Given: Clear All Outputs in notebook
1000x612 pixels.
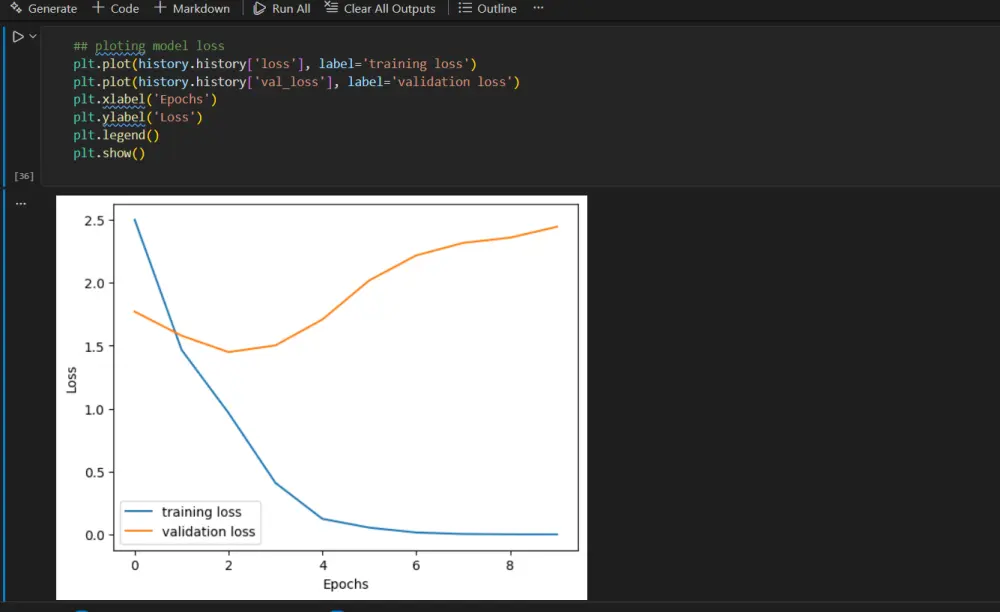Looking at the screenshot, I should coord(380,8).
